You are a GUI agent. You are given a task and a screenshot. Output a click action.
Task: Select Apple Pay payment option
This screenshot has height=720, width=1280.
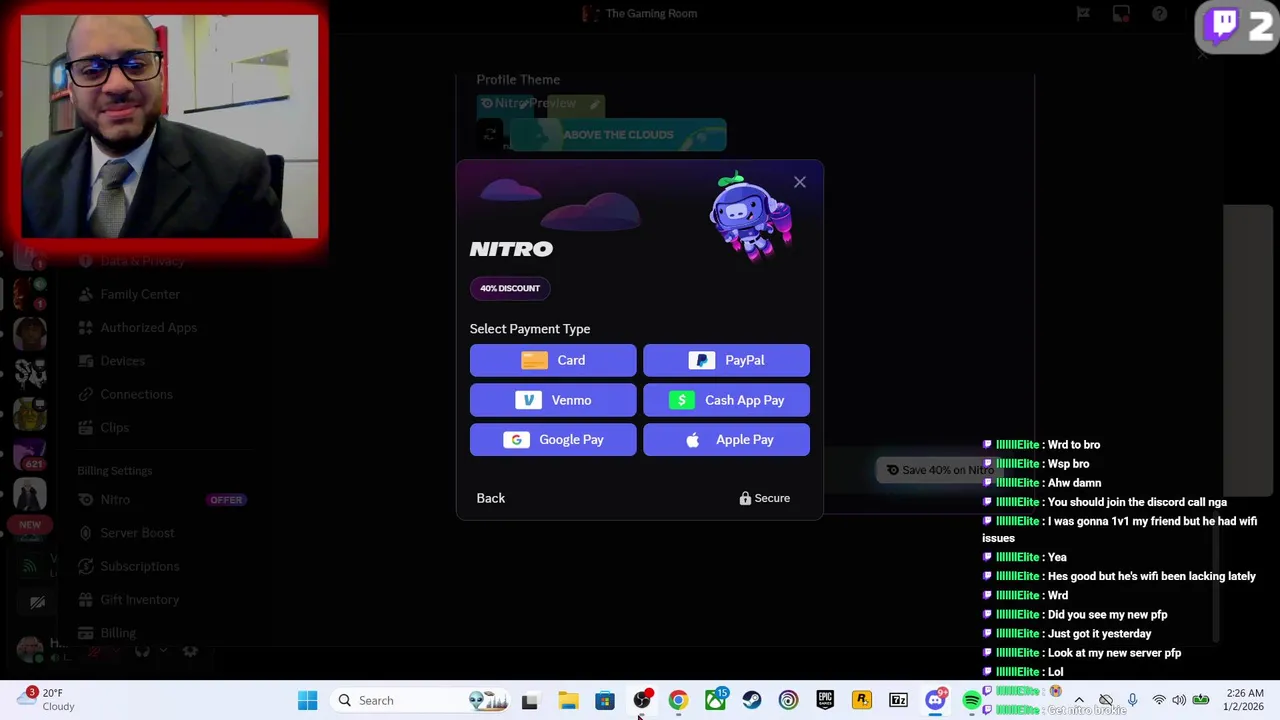click(726, 440)
